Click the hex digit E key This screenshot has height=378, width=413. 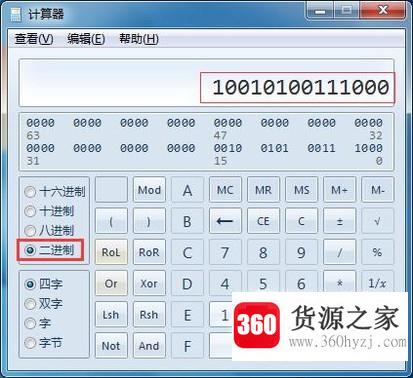(x=187, y=314)
